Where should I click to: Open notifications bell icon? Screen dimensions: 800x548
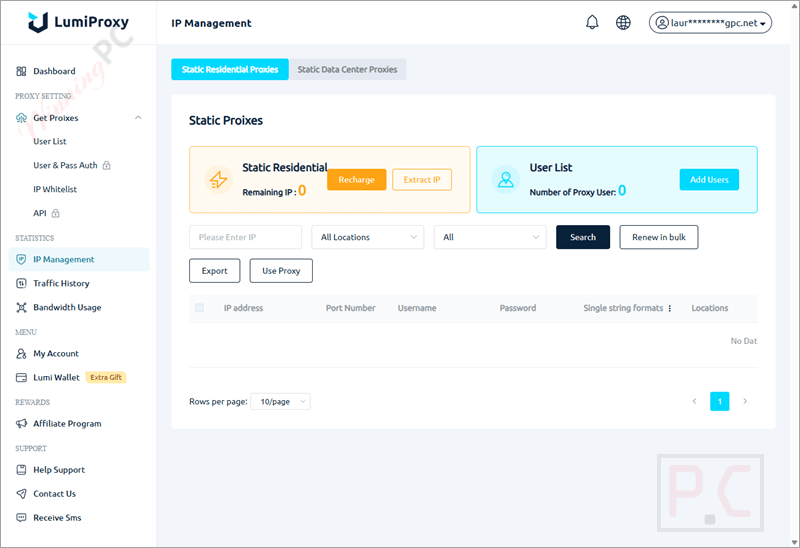point(592,22)
